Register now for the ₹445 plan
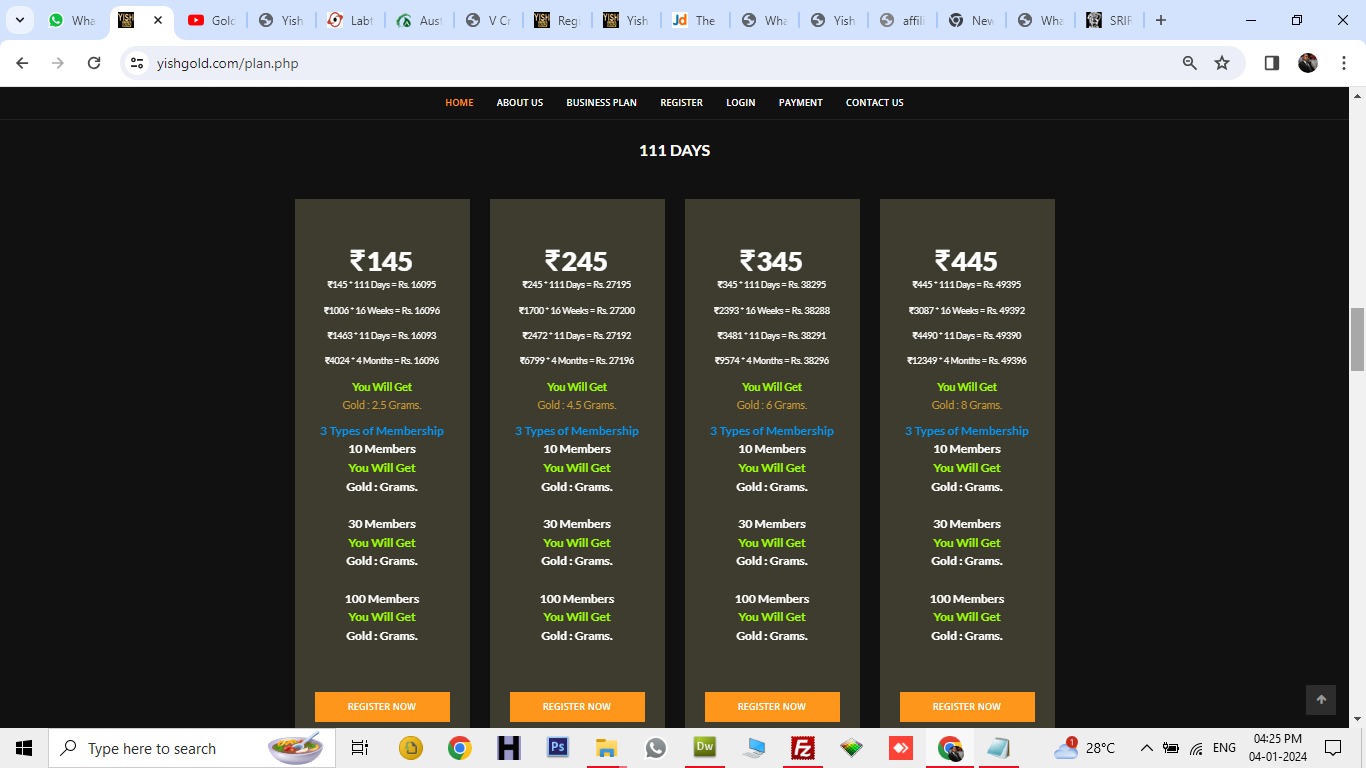 click(x=967, y=706)
